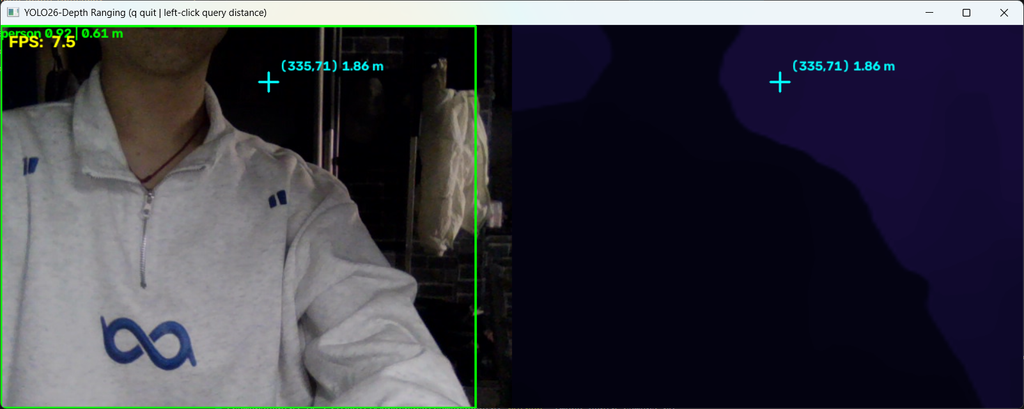This screenshot has width=1024, height=409.
Task: Close the YOLO26-Depth Ranging window
Action: pos(1004,12)
